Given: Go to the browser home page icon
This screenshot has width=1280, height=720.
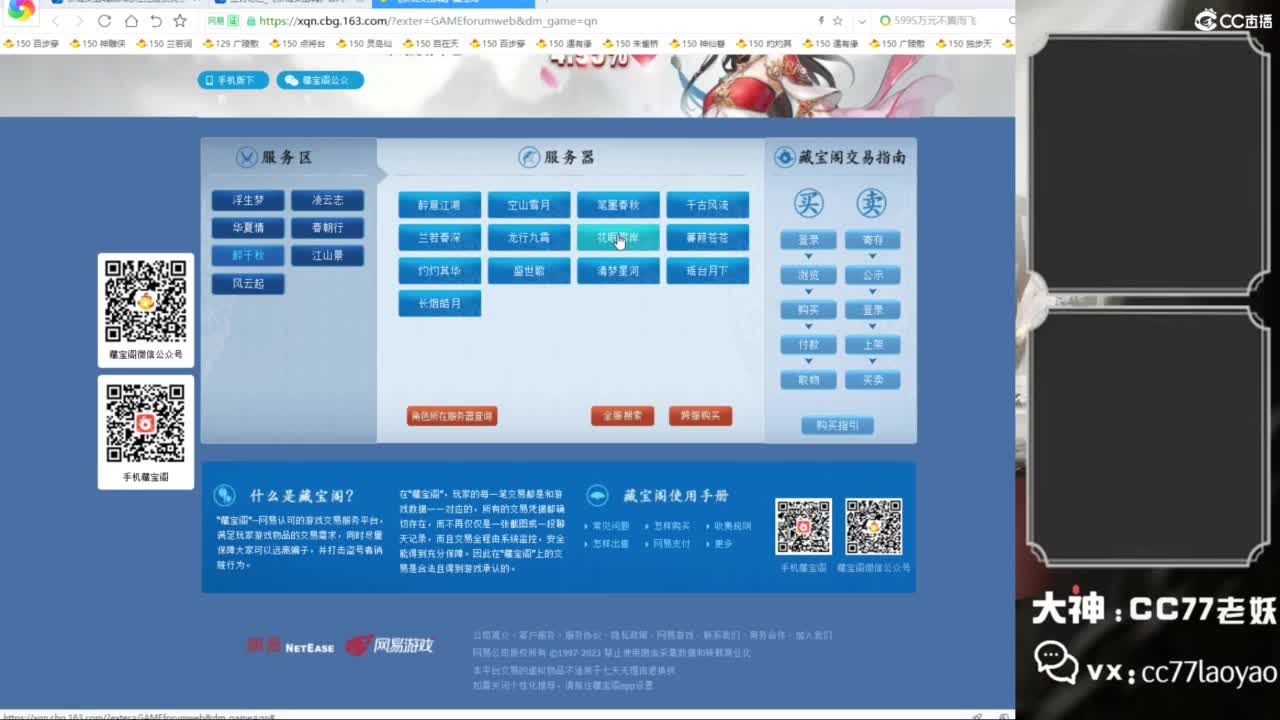Looking at the screenshot, I should click(131, 20).
